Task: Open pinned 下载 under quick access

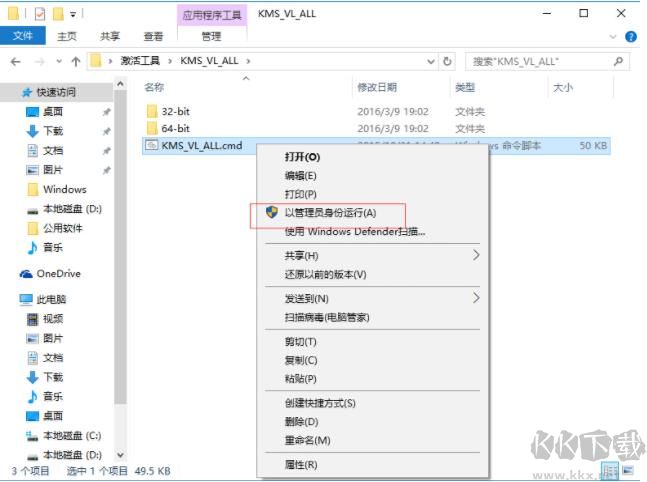Action: point(53,131)
